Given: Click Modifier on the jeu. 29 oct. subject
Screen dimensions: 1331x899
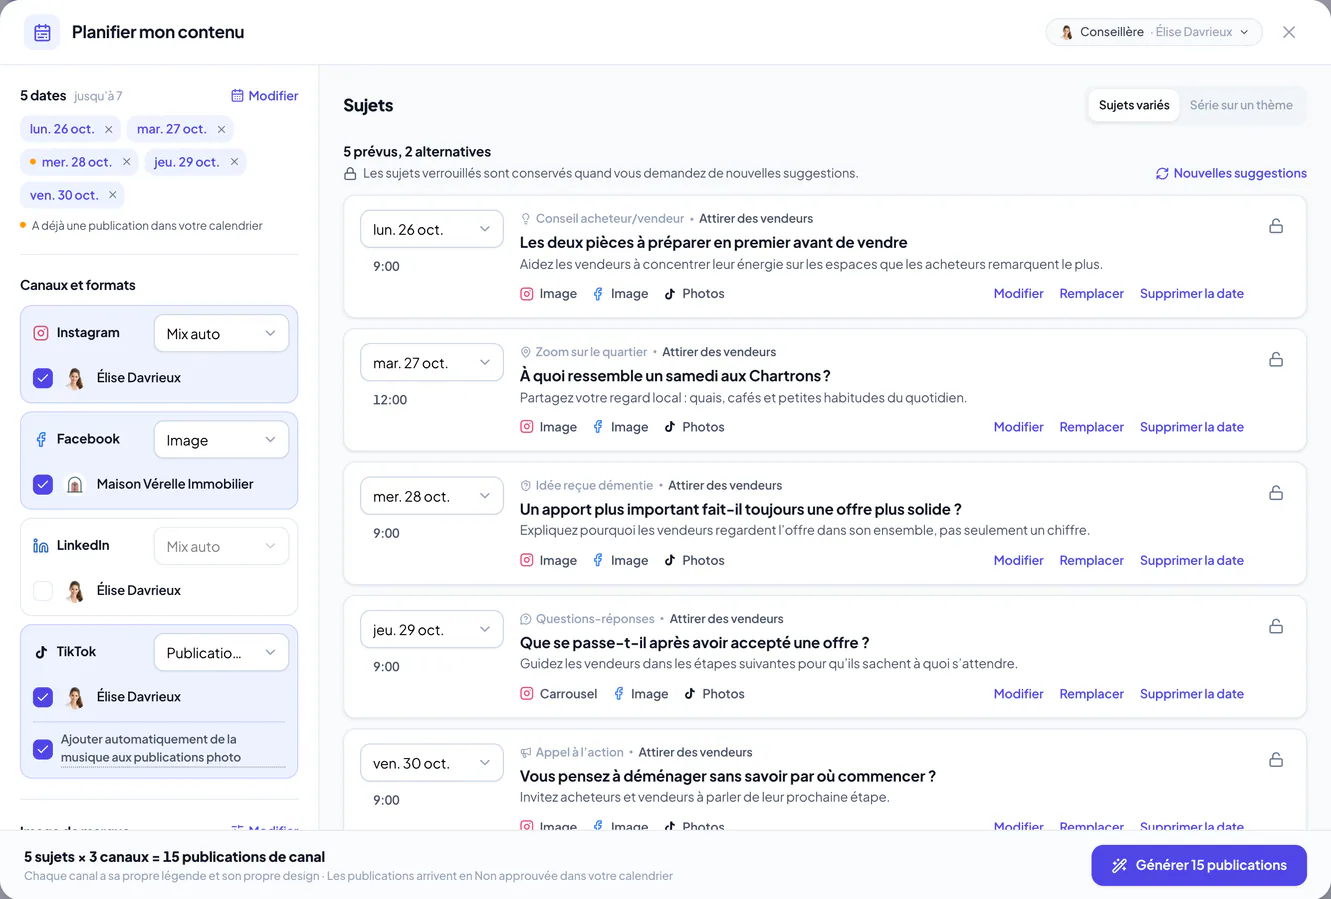Looking at the screenshot, I should click(x=1018, y=694).
